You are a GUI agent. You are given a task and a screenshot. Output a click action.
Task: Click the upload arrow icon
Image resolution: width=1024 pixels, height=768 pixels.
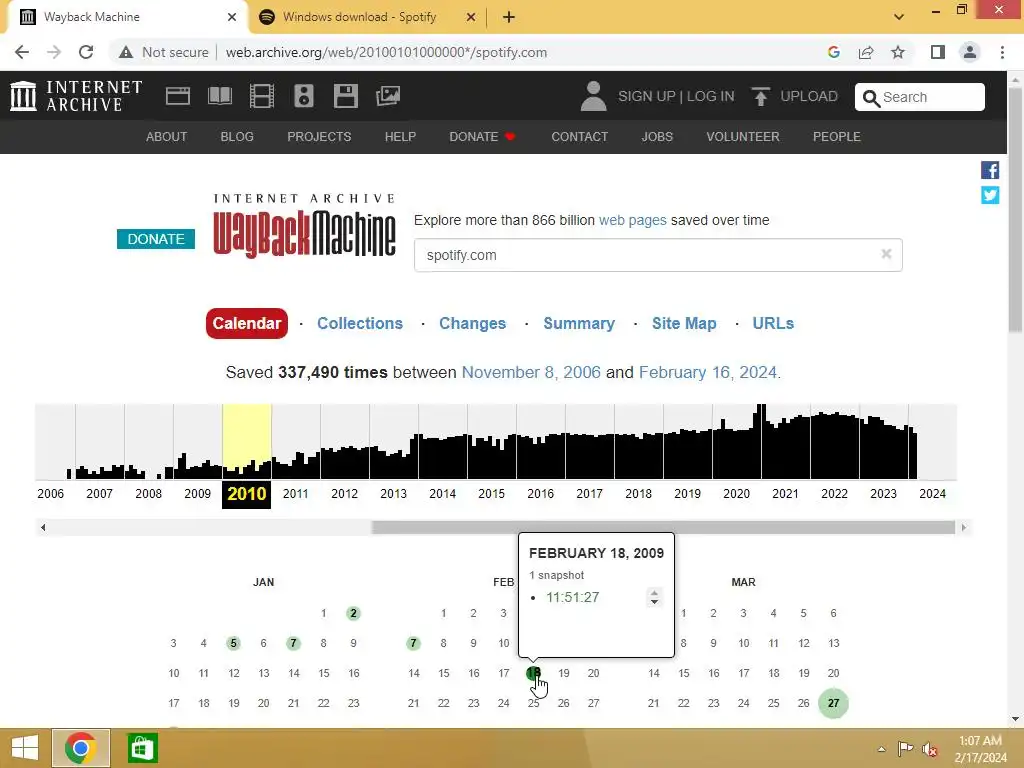(760, 96)
